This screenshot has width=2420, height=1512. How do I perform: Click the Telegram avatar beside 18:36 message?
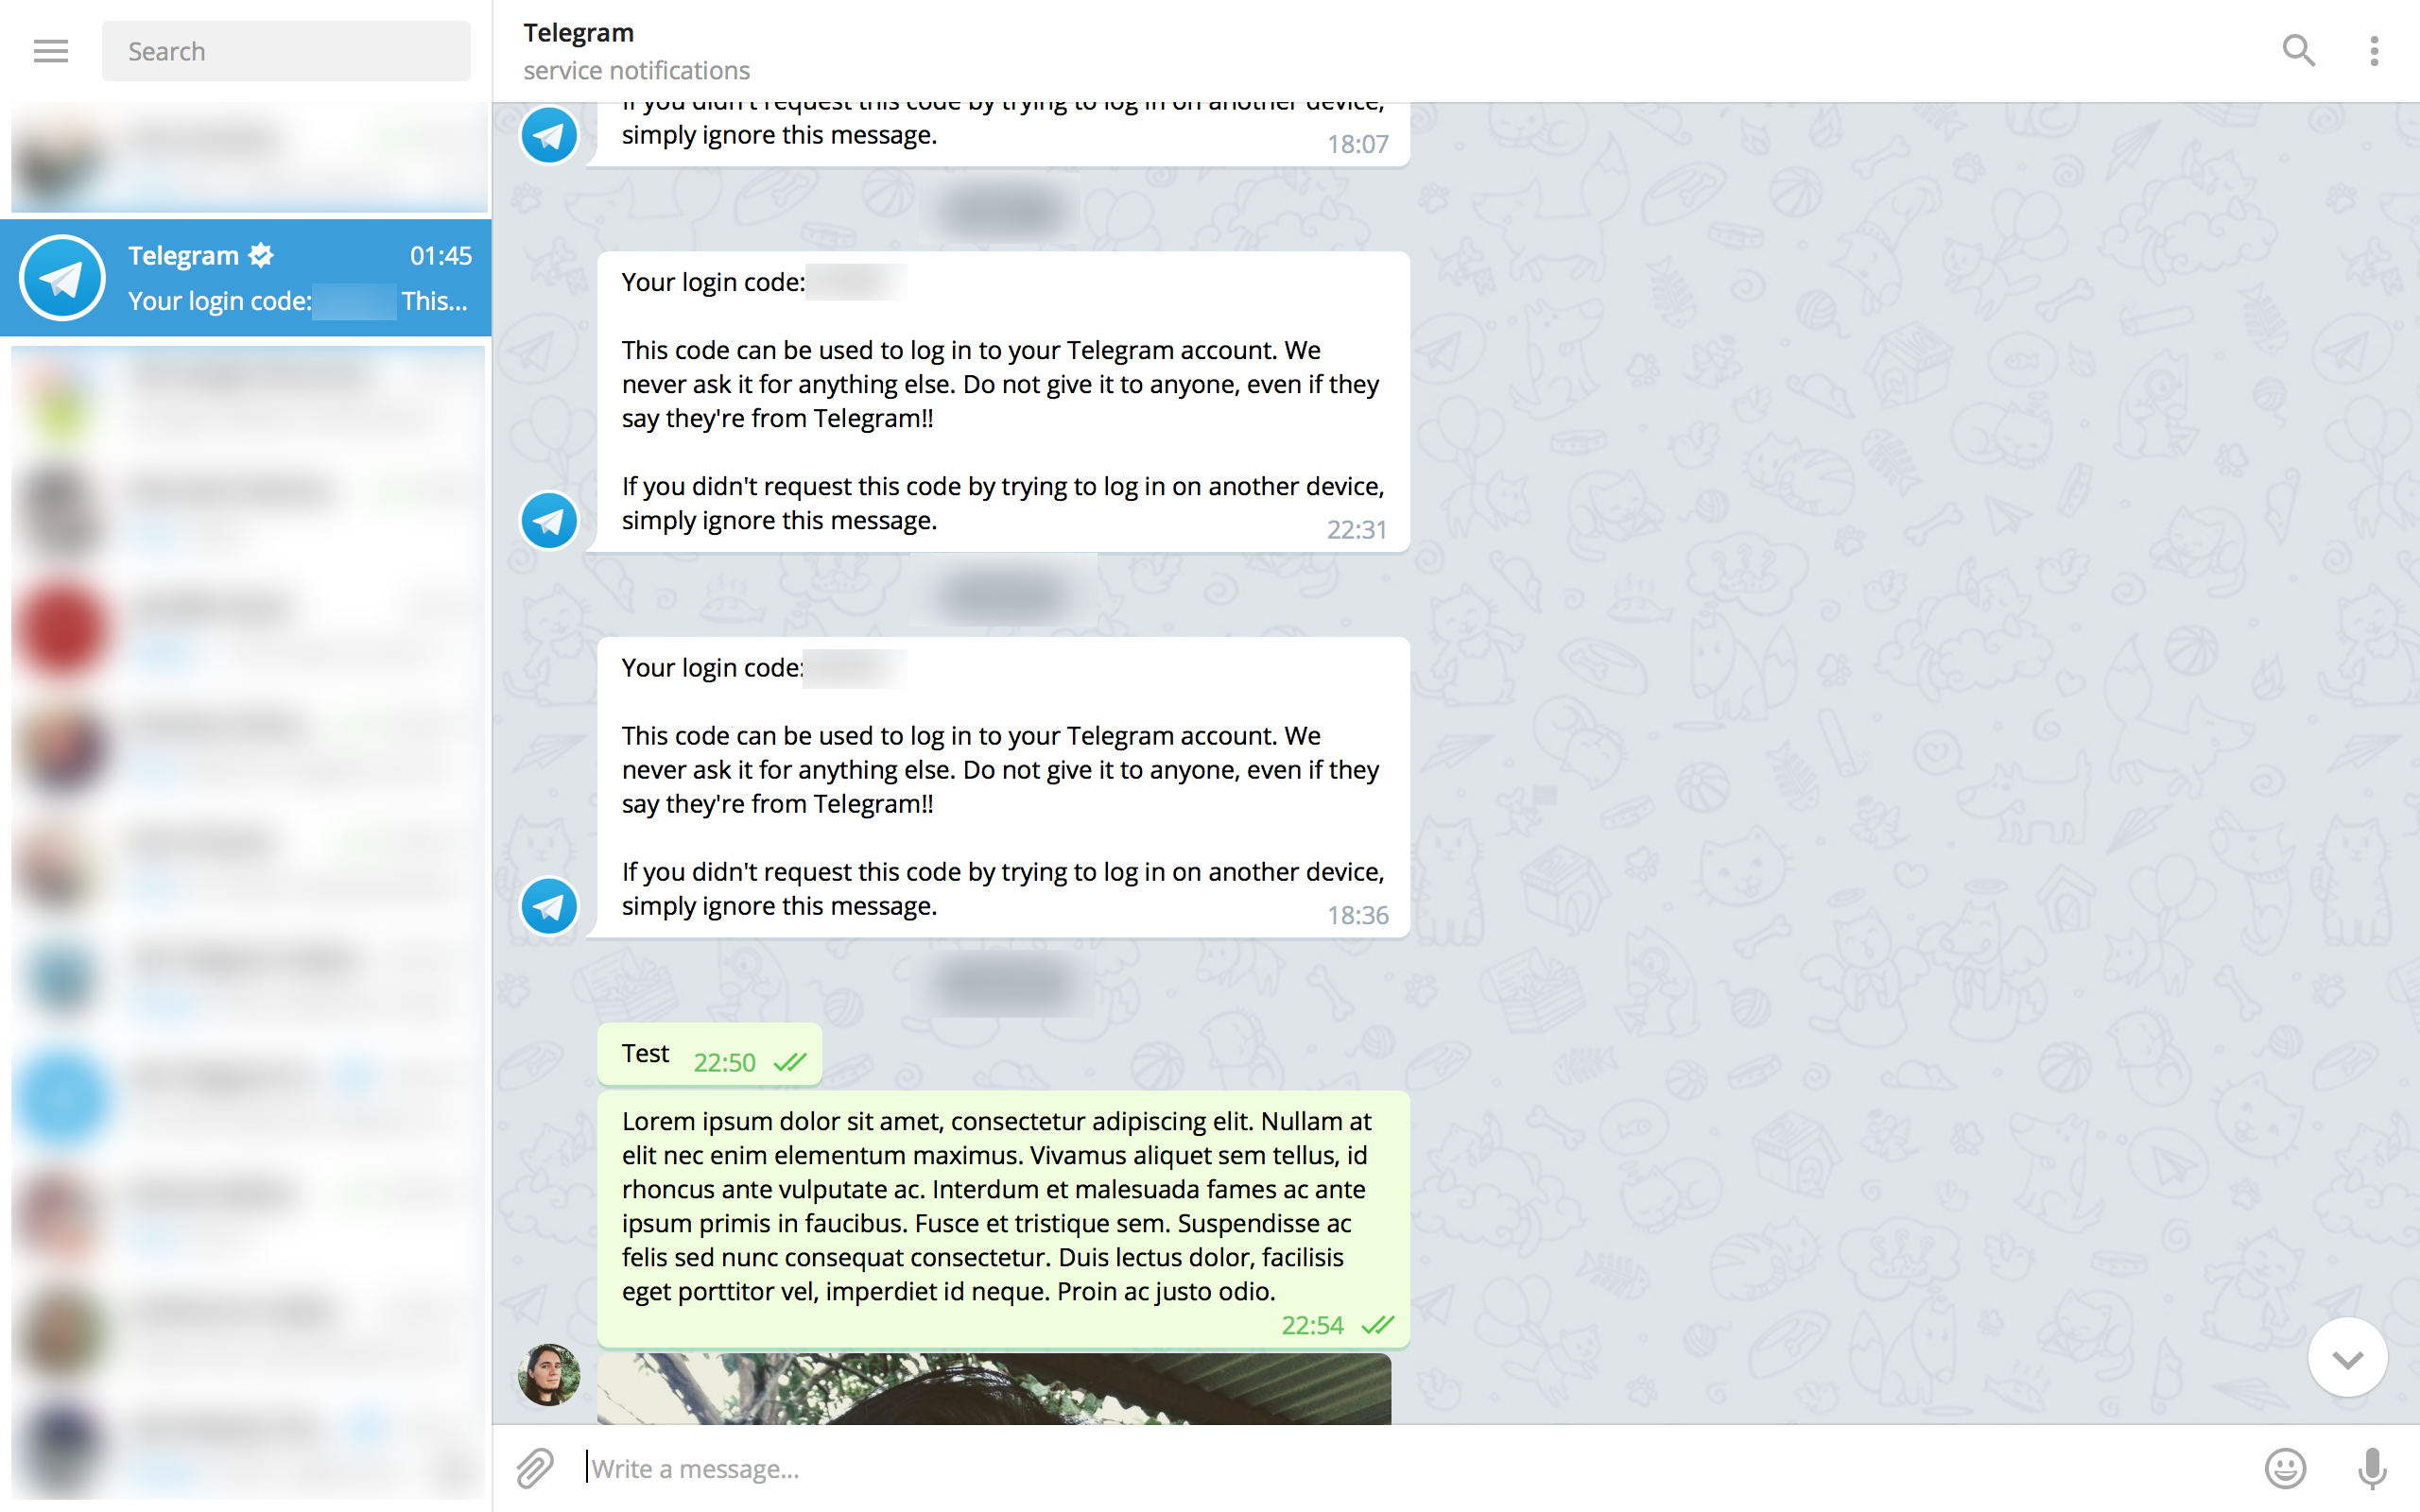point(549,906)
